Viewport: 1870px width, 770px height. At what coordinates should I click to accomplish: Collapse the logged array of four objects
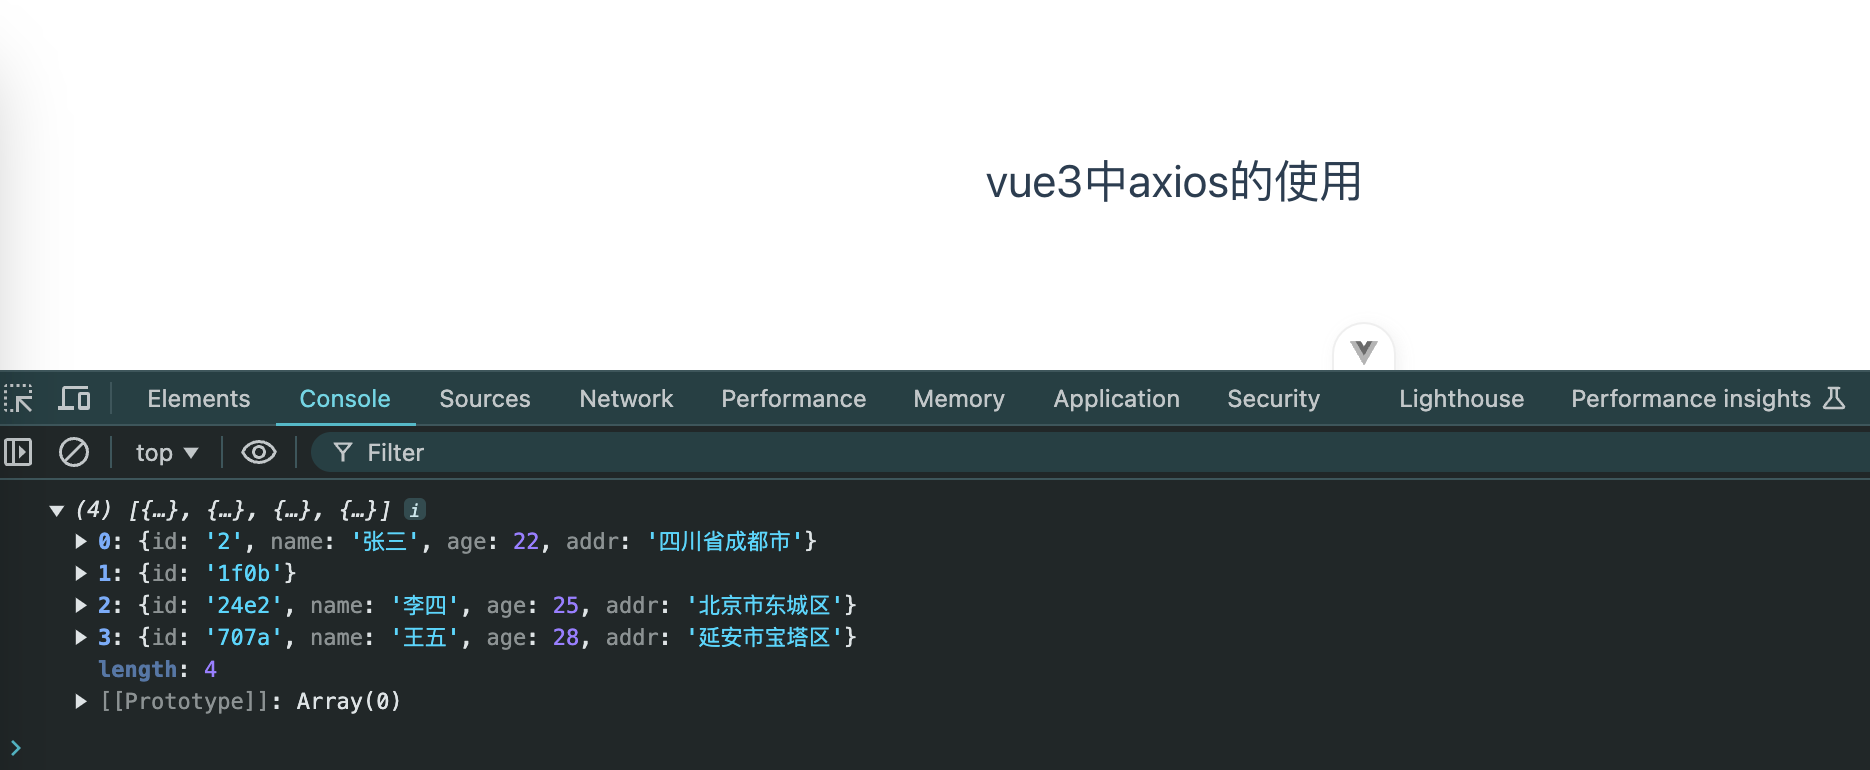coord(57,511)
